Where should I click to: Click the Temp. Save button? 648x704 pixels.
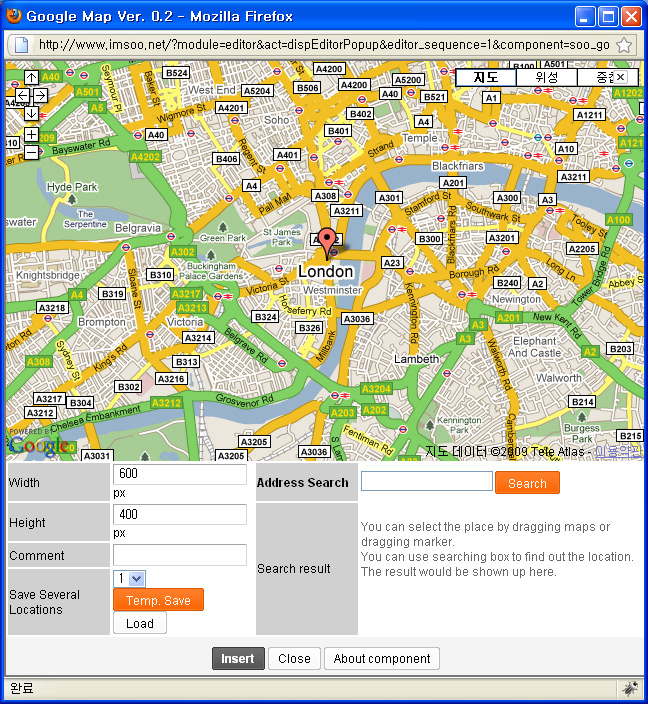(x=159, y=600)
